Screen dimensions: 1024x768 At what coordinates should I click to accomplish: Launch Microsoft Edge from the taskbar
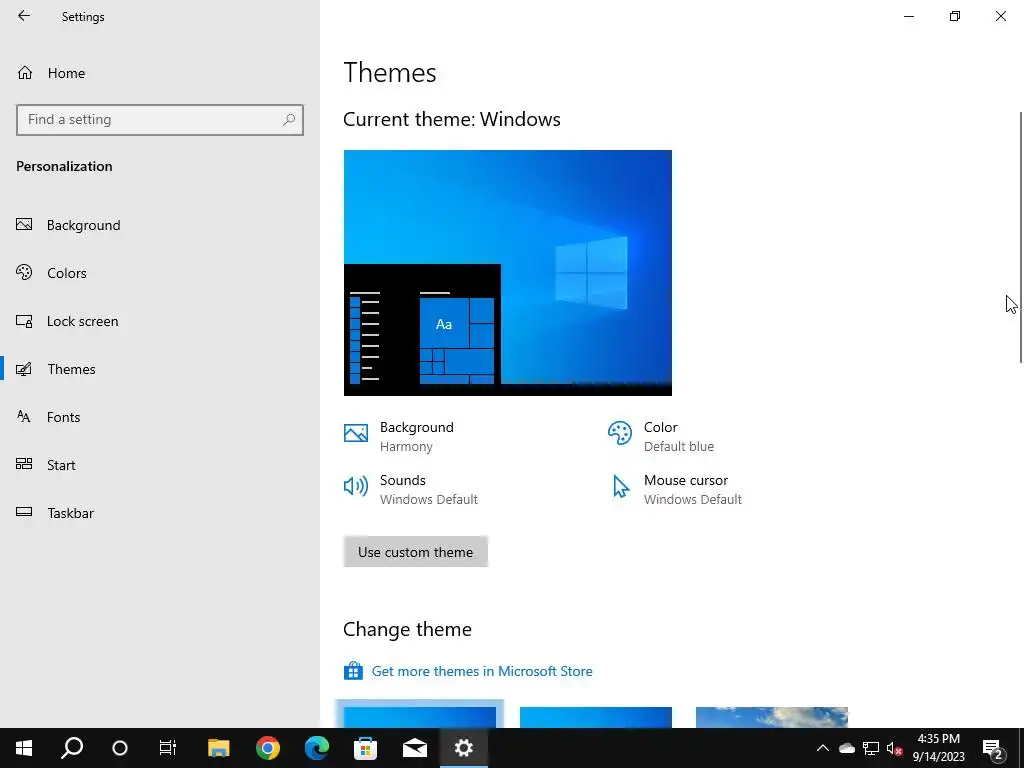pos(317,748)
